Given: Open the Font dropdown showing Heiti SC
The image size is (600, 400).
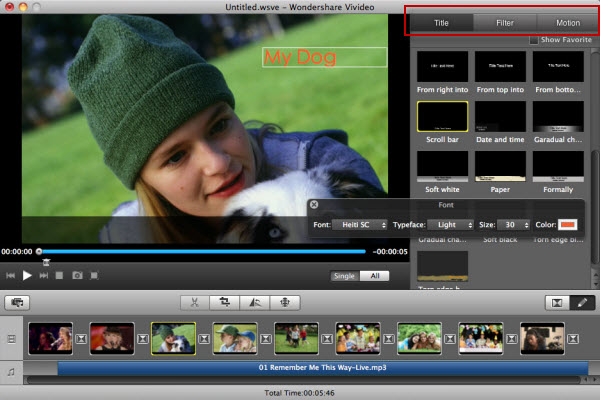Looking at the screenshot, I should tap(360, 225).
